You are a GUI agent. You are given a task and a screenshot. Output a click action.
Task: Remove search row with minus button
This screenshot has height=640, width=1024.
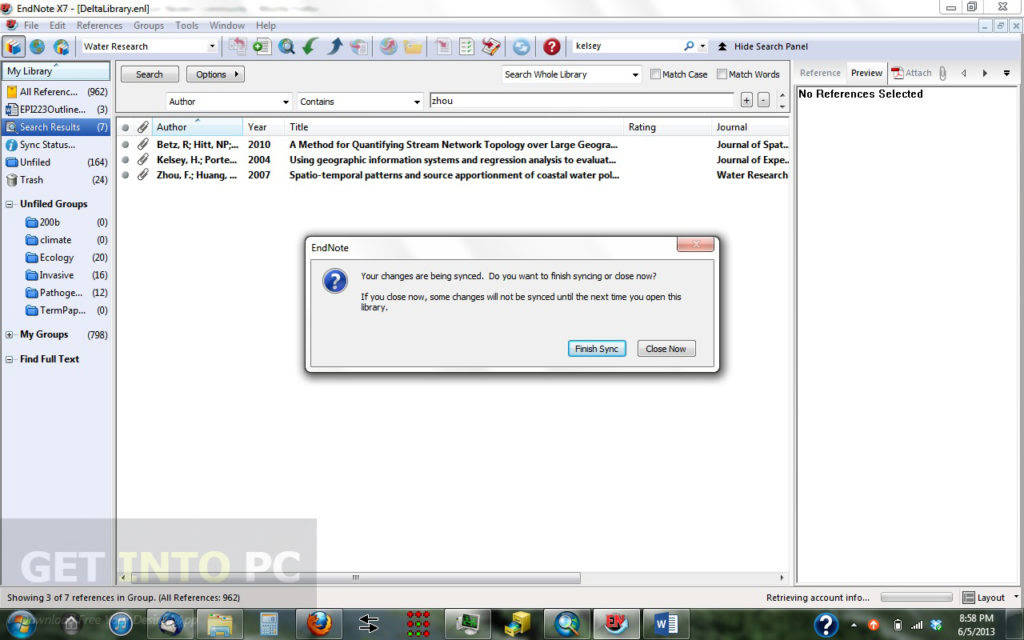tap(763, 100)
